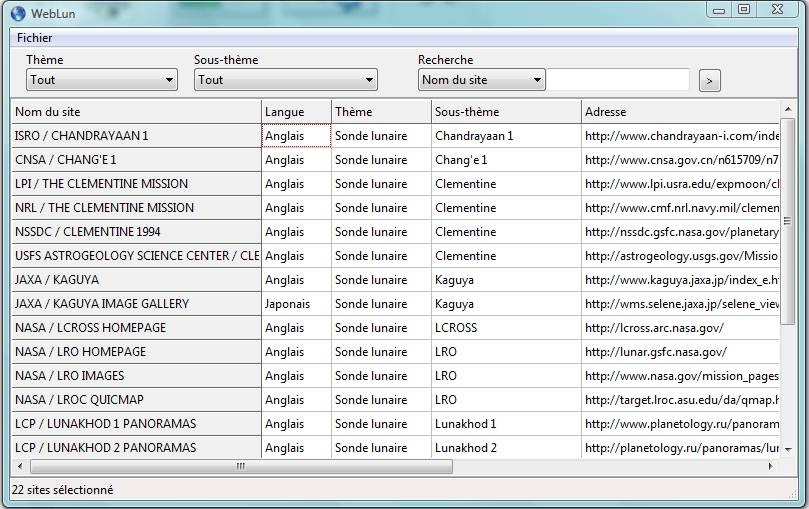Click the http://lcross.arc.nasa.gov/ address

[x=681, y=327]
